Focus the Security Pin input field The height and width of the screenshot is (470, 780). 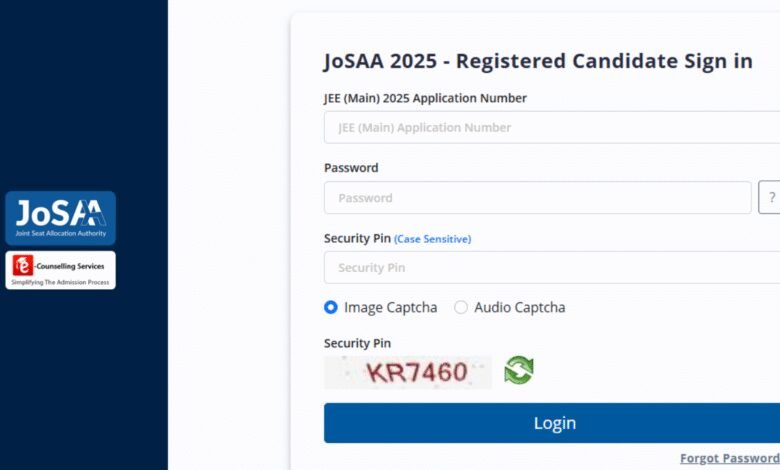552,268
